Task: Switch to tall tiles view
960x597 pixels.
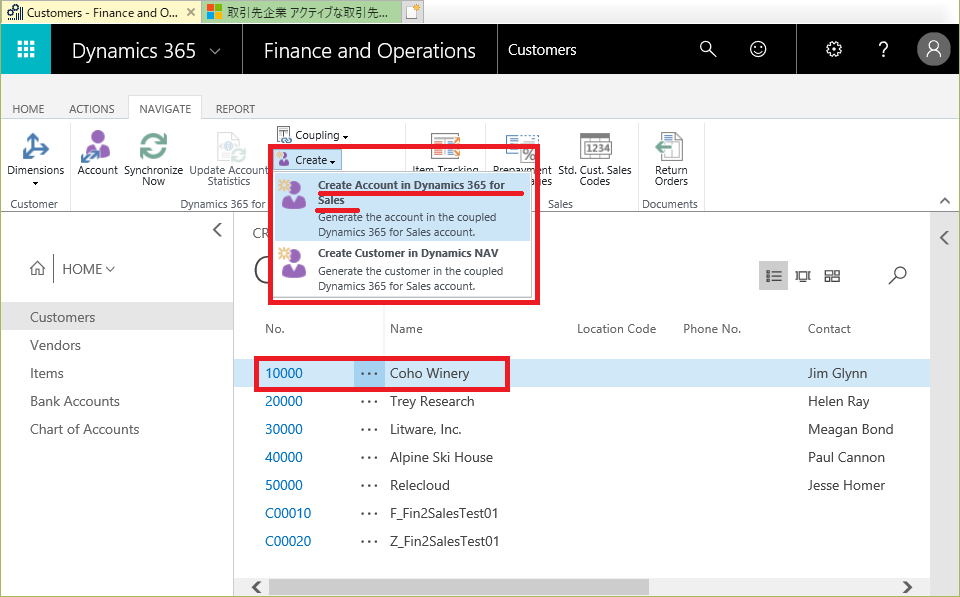Action: [803, 276]
